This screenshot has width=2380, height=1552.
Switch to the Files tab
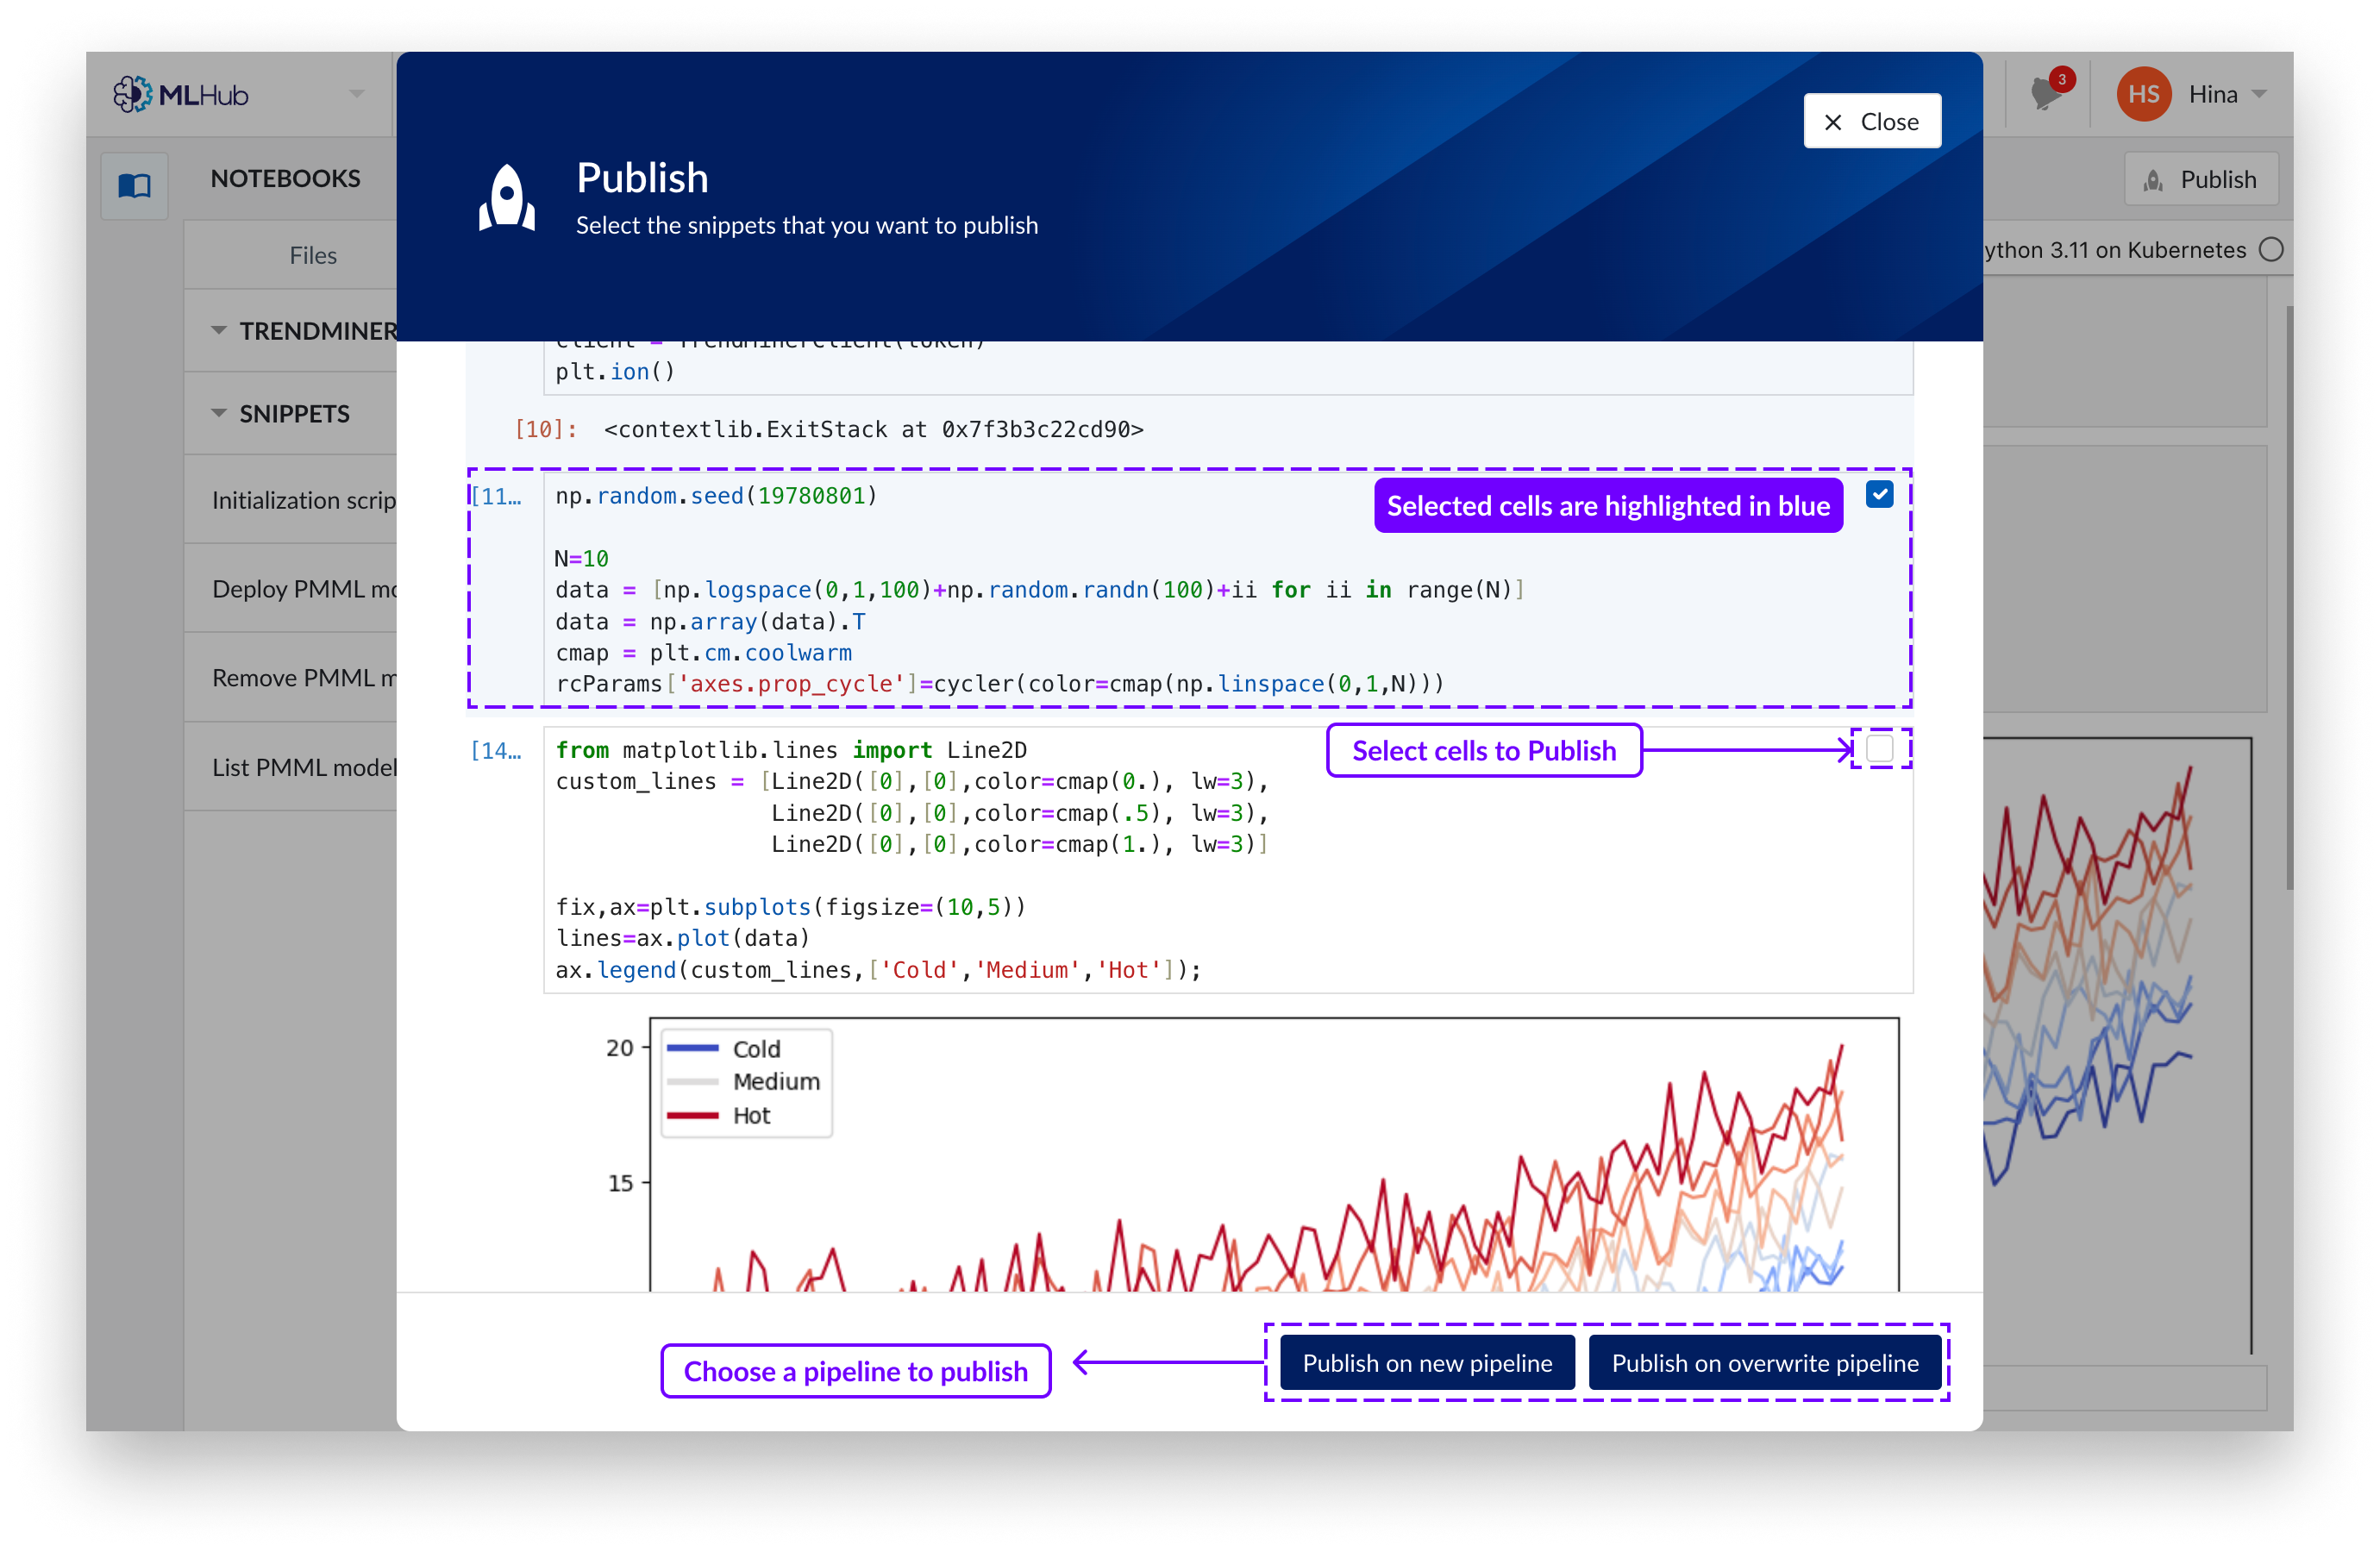[313, 256]
